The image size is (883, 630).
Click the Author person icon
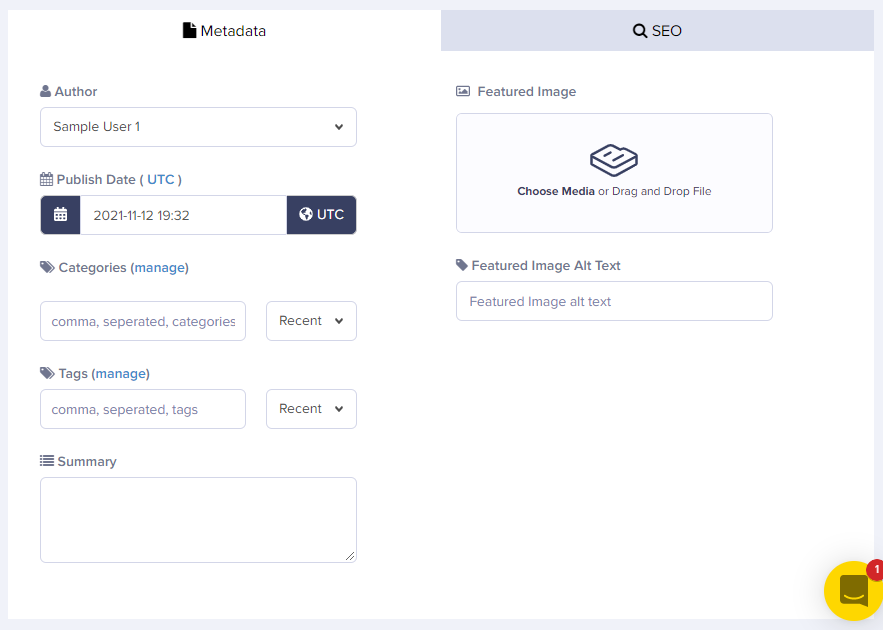(x=46, y=91)
